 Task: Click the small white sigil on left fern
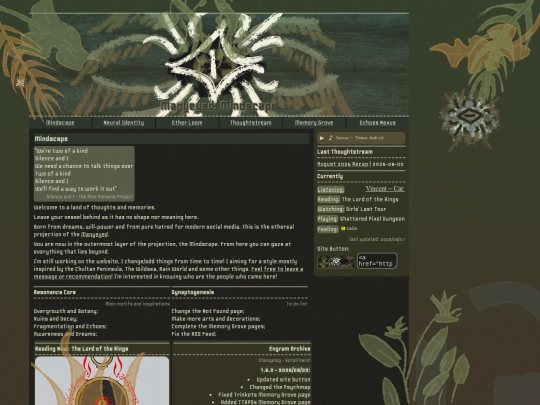(20, 82)
